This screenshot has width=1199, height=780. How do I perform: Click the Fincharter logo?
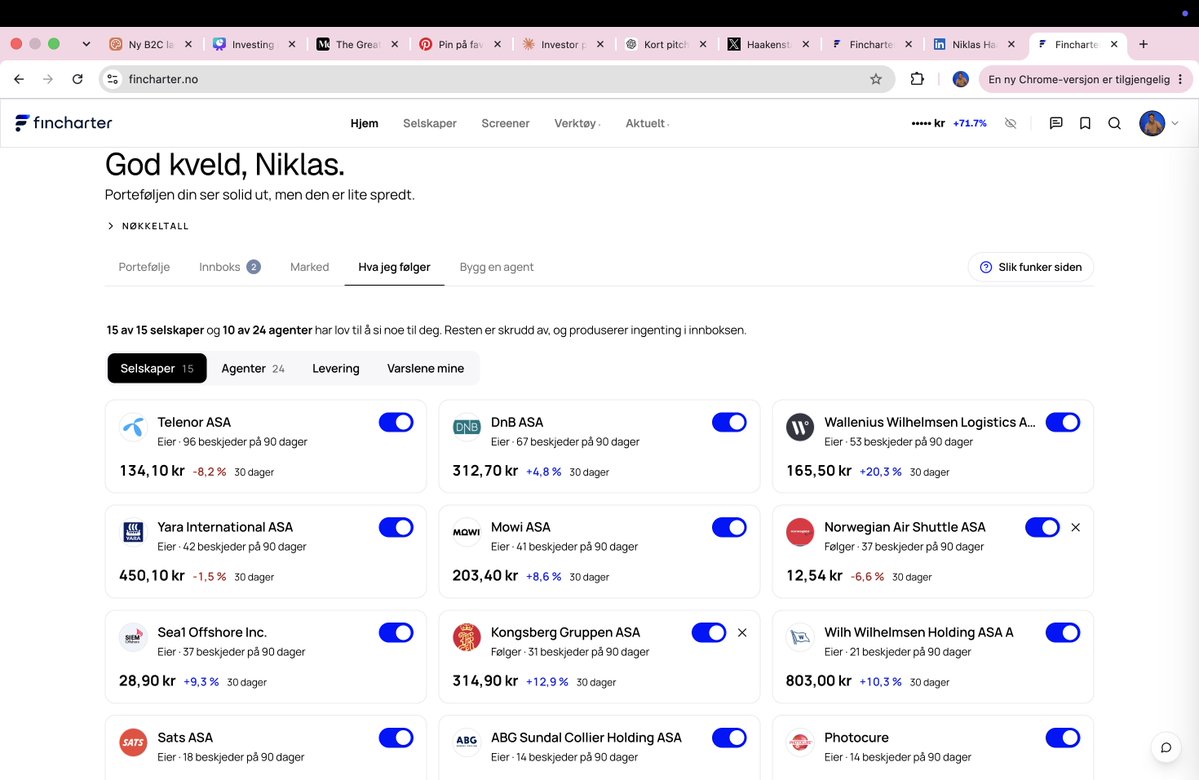pos(63,123)
